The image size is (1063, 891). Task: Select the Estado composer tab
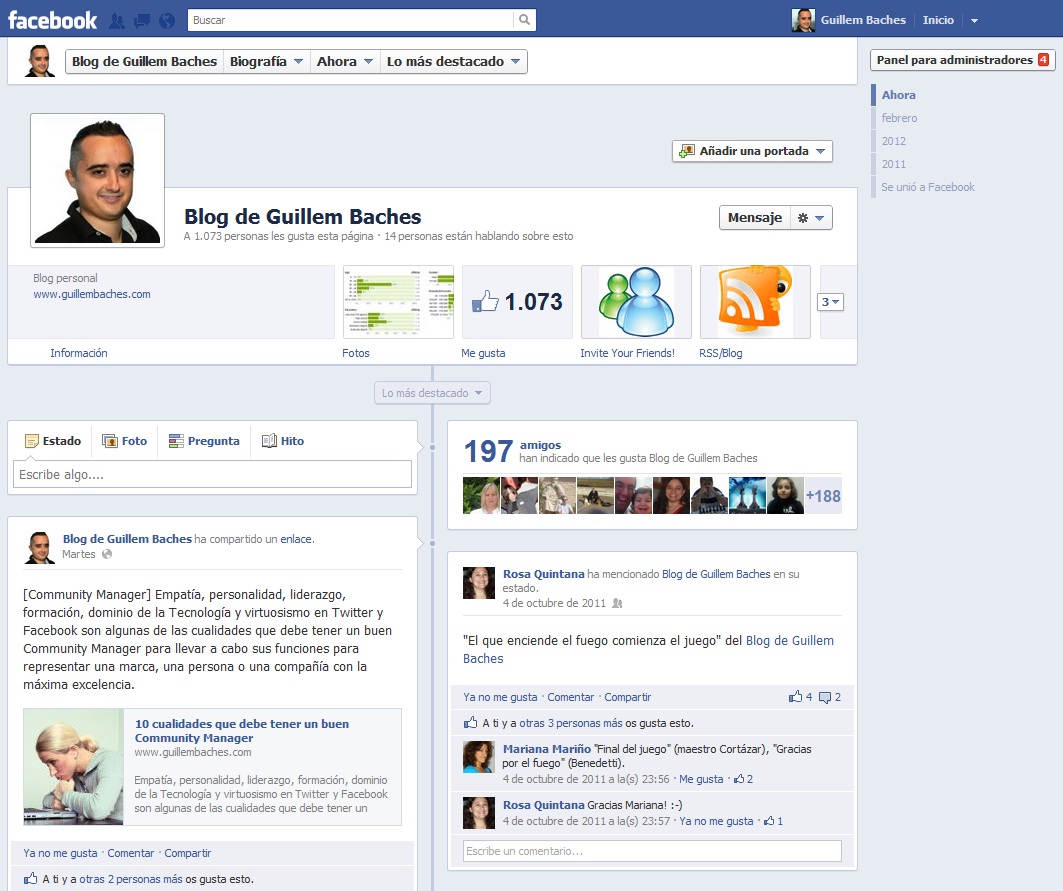[53, 441]
